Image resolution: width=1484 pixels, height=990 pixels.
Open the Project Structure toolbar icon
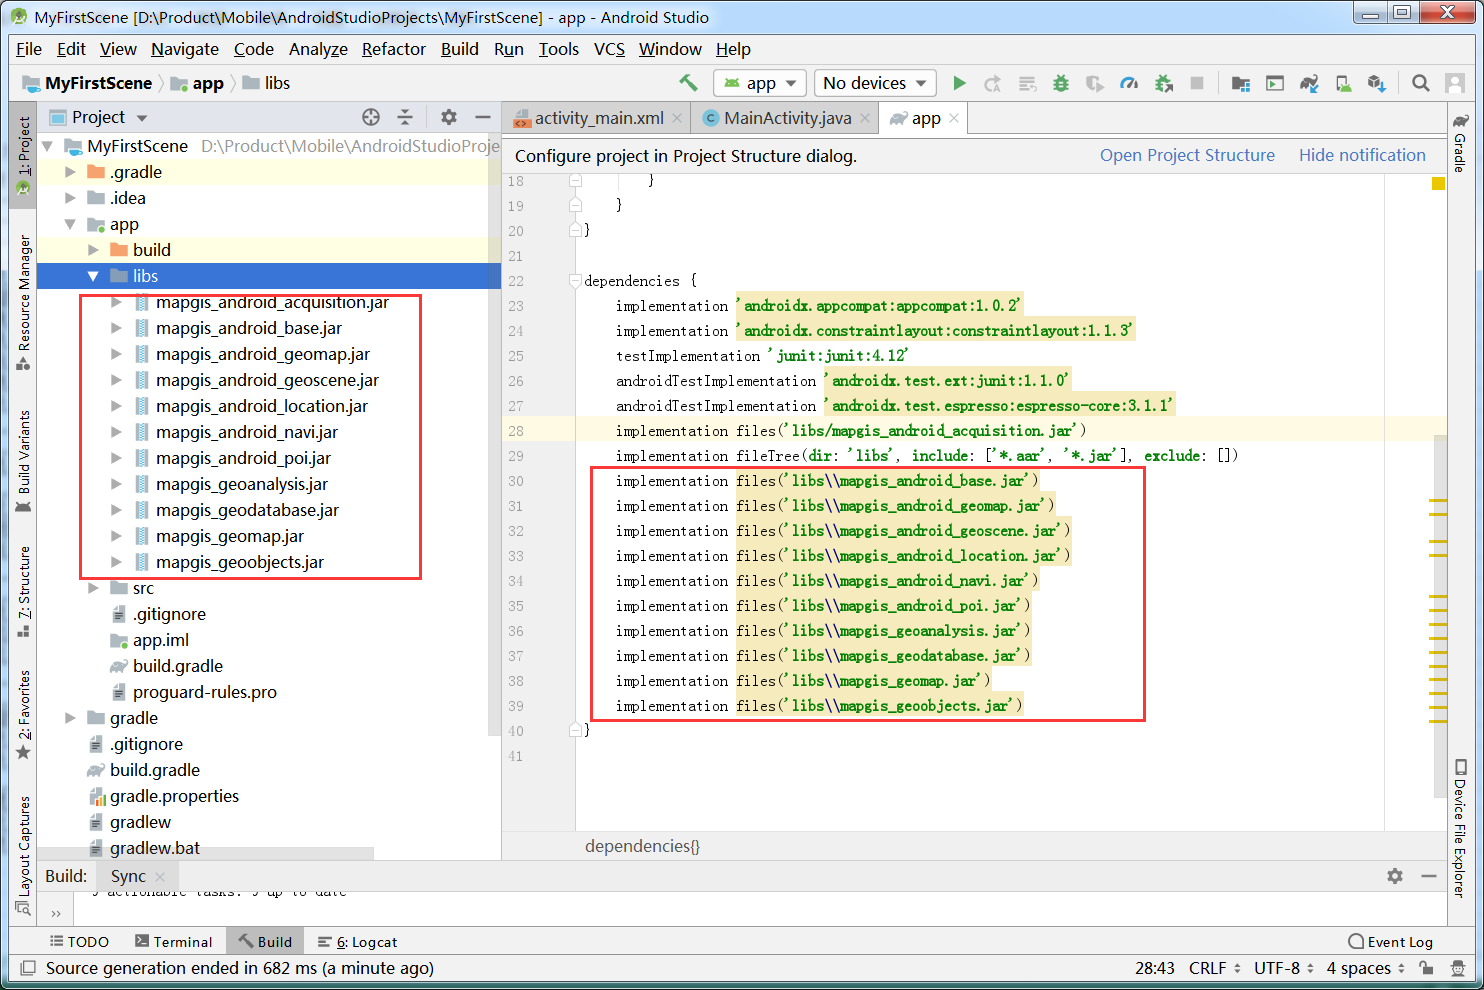click(x=1241, y=83)
